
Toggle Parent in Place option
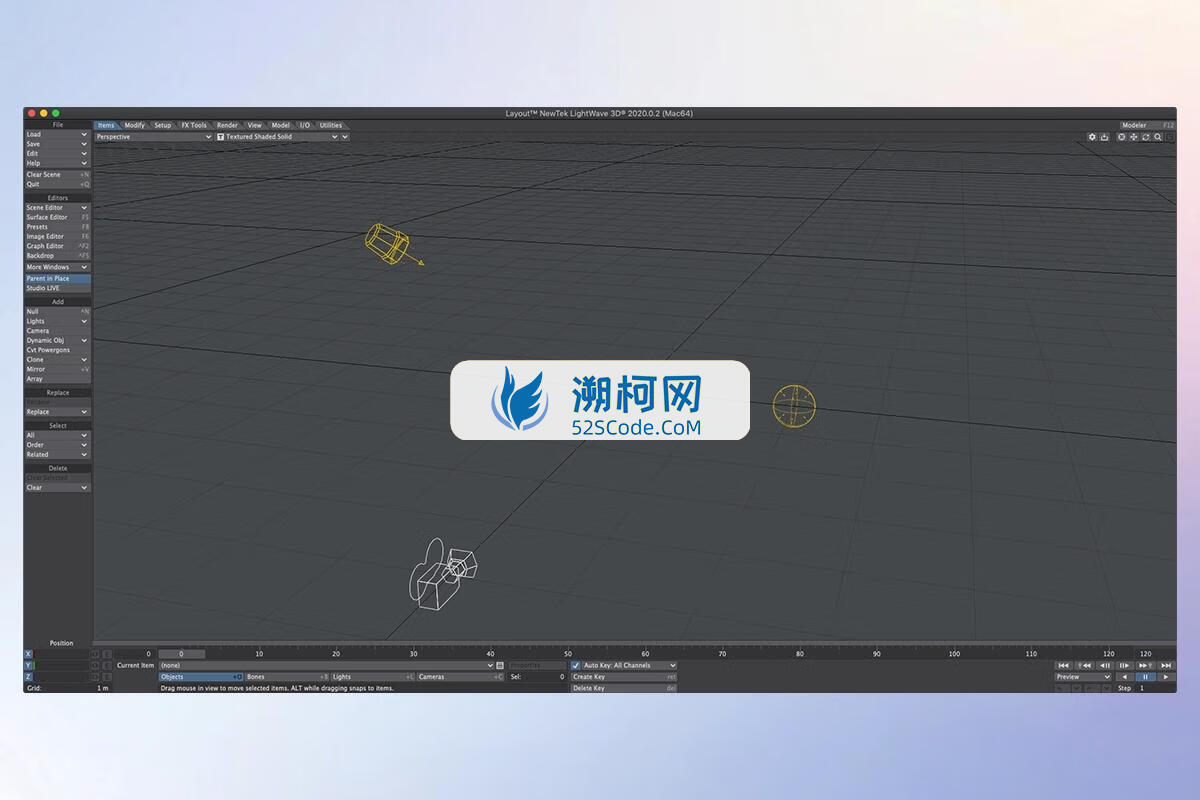coord(58,278)
